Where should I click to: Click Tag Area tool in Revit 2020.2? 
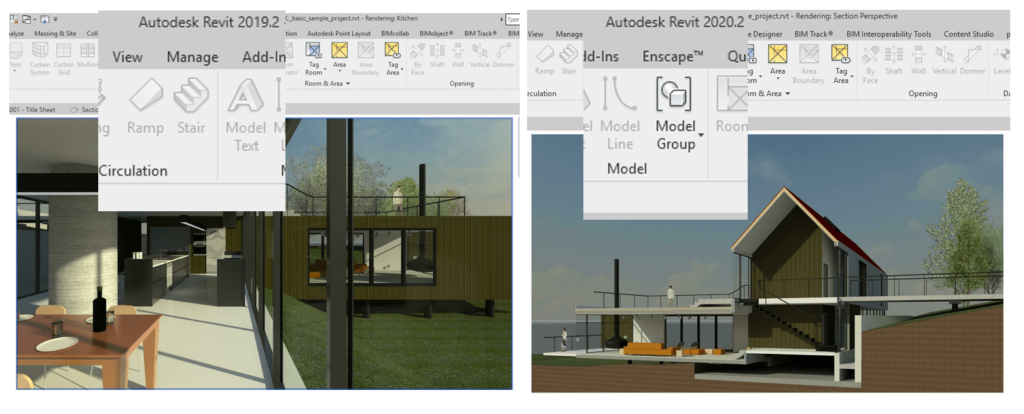(840, 63)
